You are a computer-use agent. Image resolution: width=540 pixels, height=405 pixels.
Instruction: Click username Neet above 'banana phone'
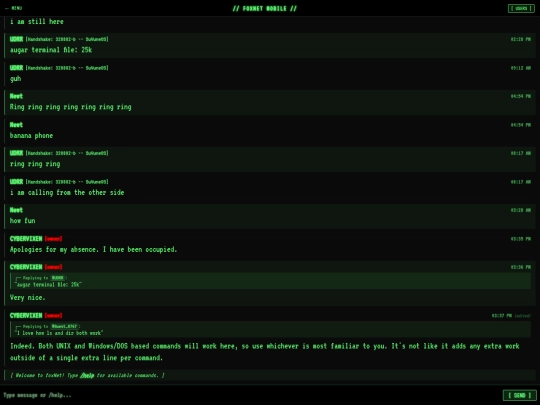16,125
